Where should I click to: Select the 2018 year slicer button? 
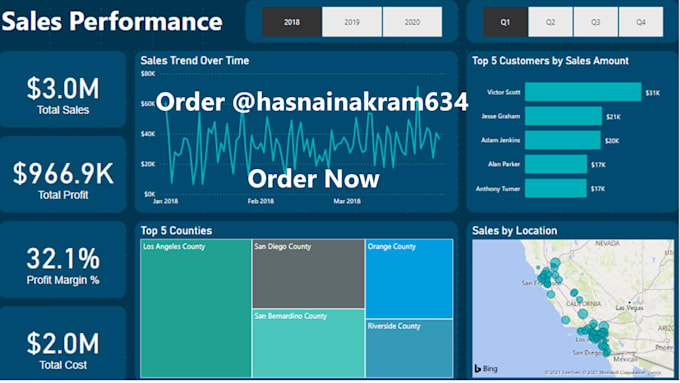point(292,22)
